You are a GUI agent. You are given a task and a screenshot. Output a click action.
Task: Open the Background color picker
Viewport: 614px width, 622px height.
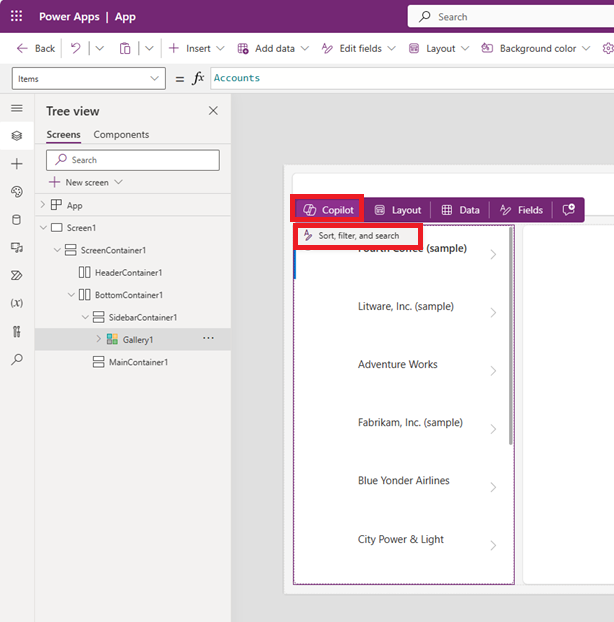coord(537,48)
